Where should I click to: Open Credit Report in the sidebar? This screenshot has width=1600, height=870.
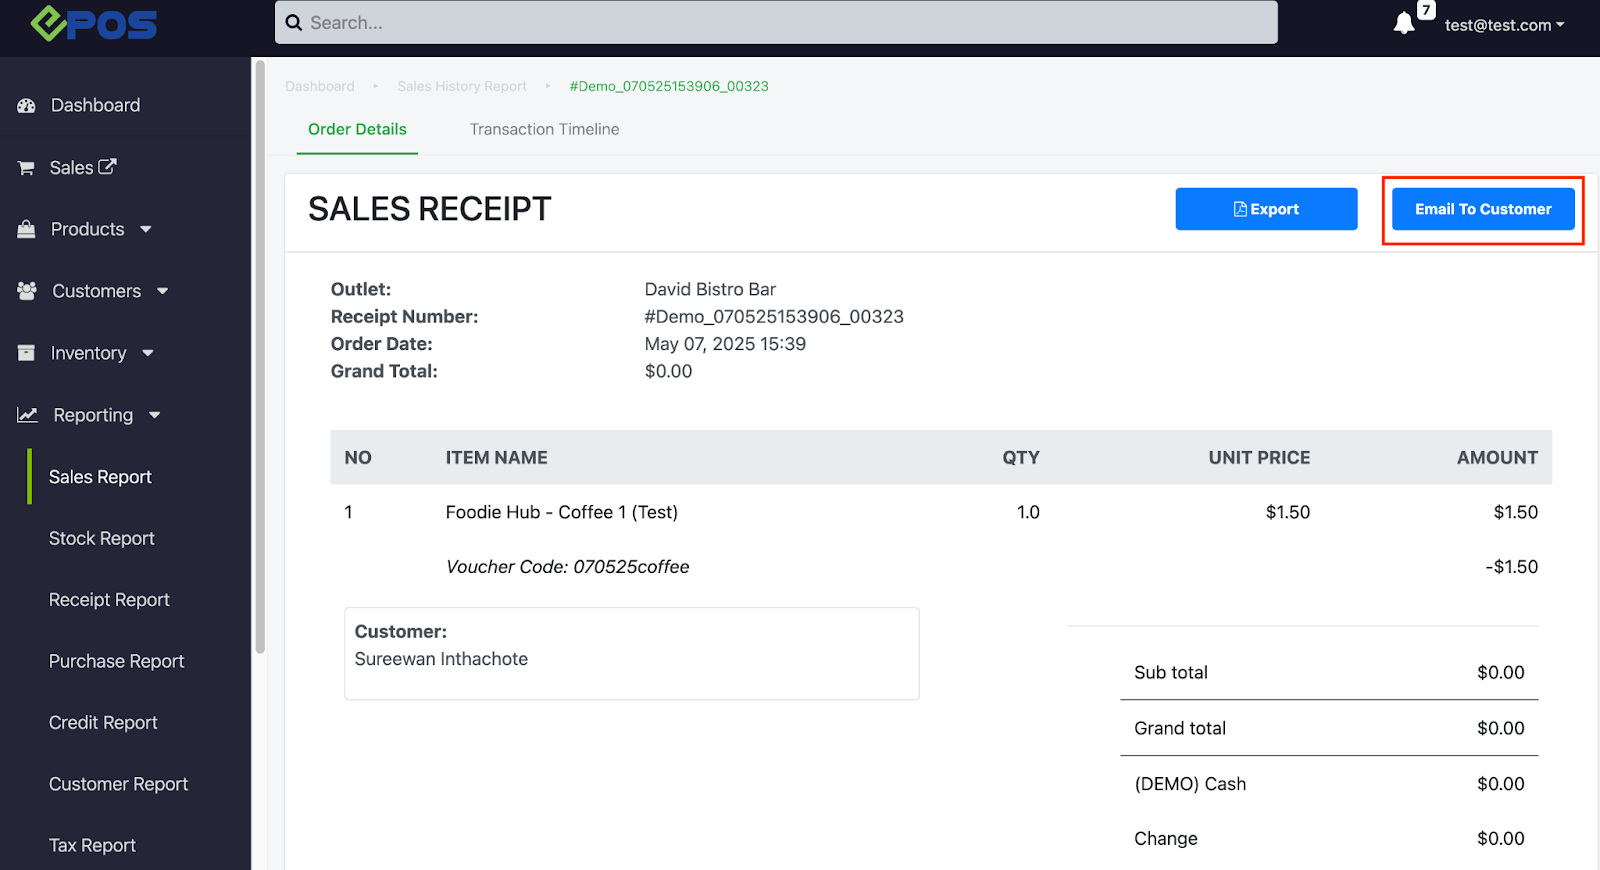click(x=103, y=722)
